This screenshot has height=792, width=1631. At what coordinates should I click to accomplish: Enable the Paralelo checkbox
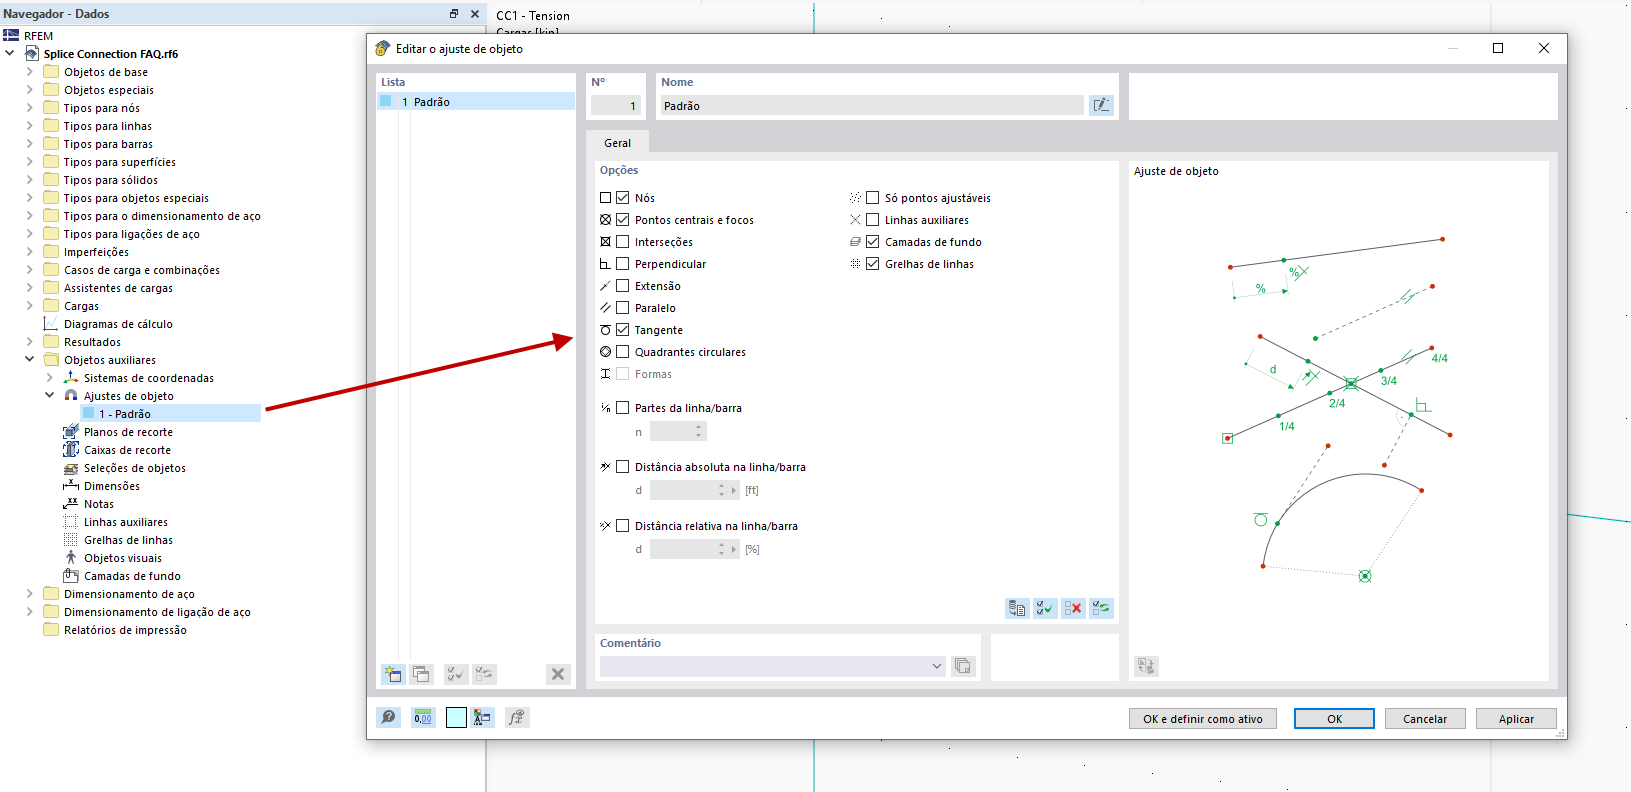pyautogui.click(x=623, y=308)
